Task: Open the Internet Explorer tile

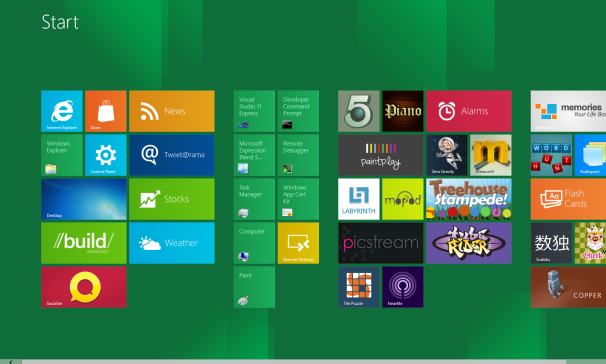Action: click(x=62, y=111)
